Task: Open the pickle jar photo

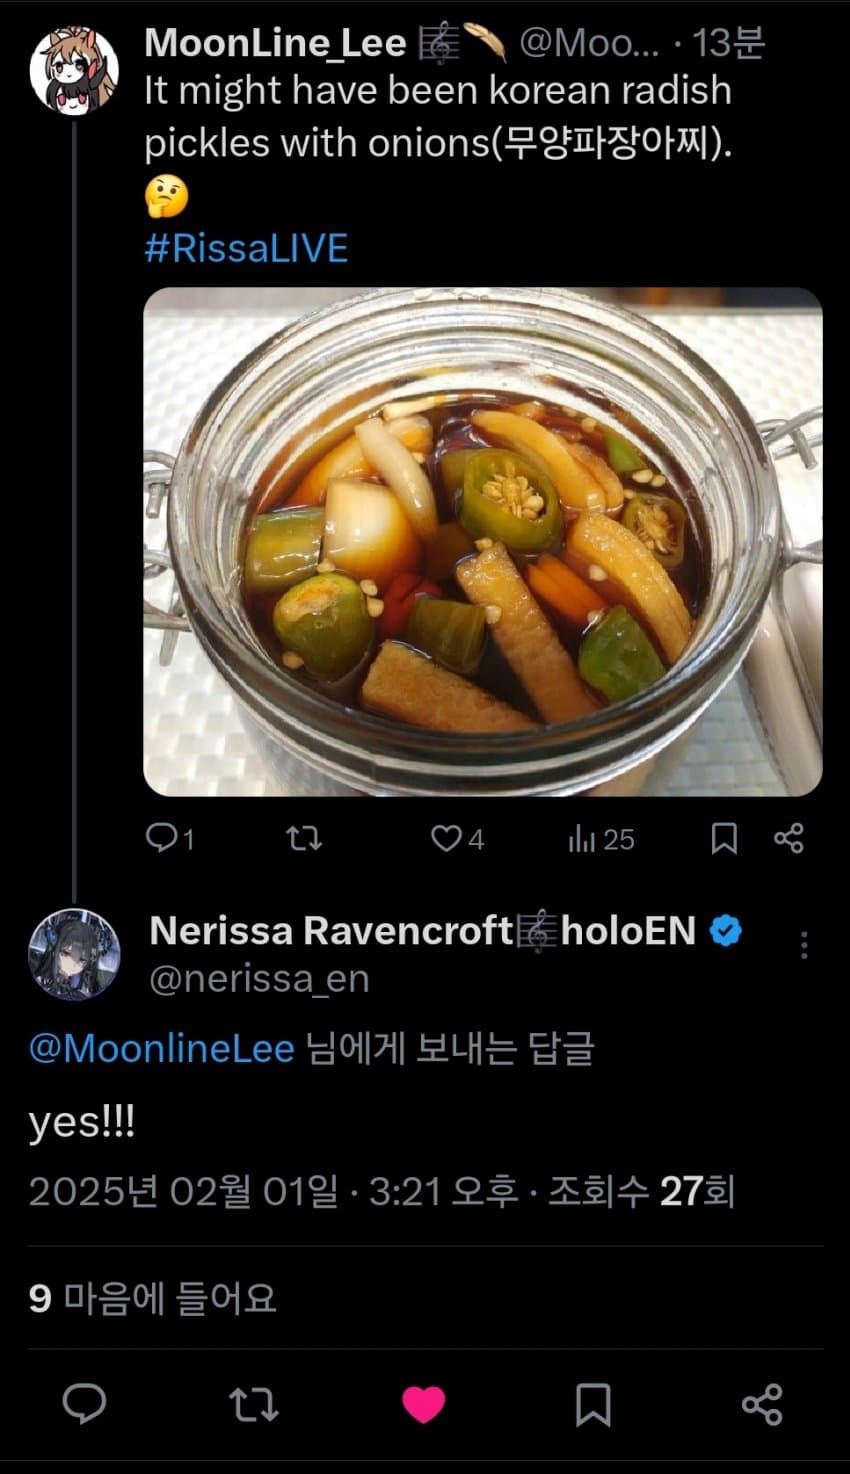Action: [483, 542]
